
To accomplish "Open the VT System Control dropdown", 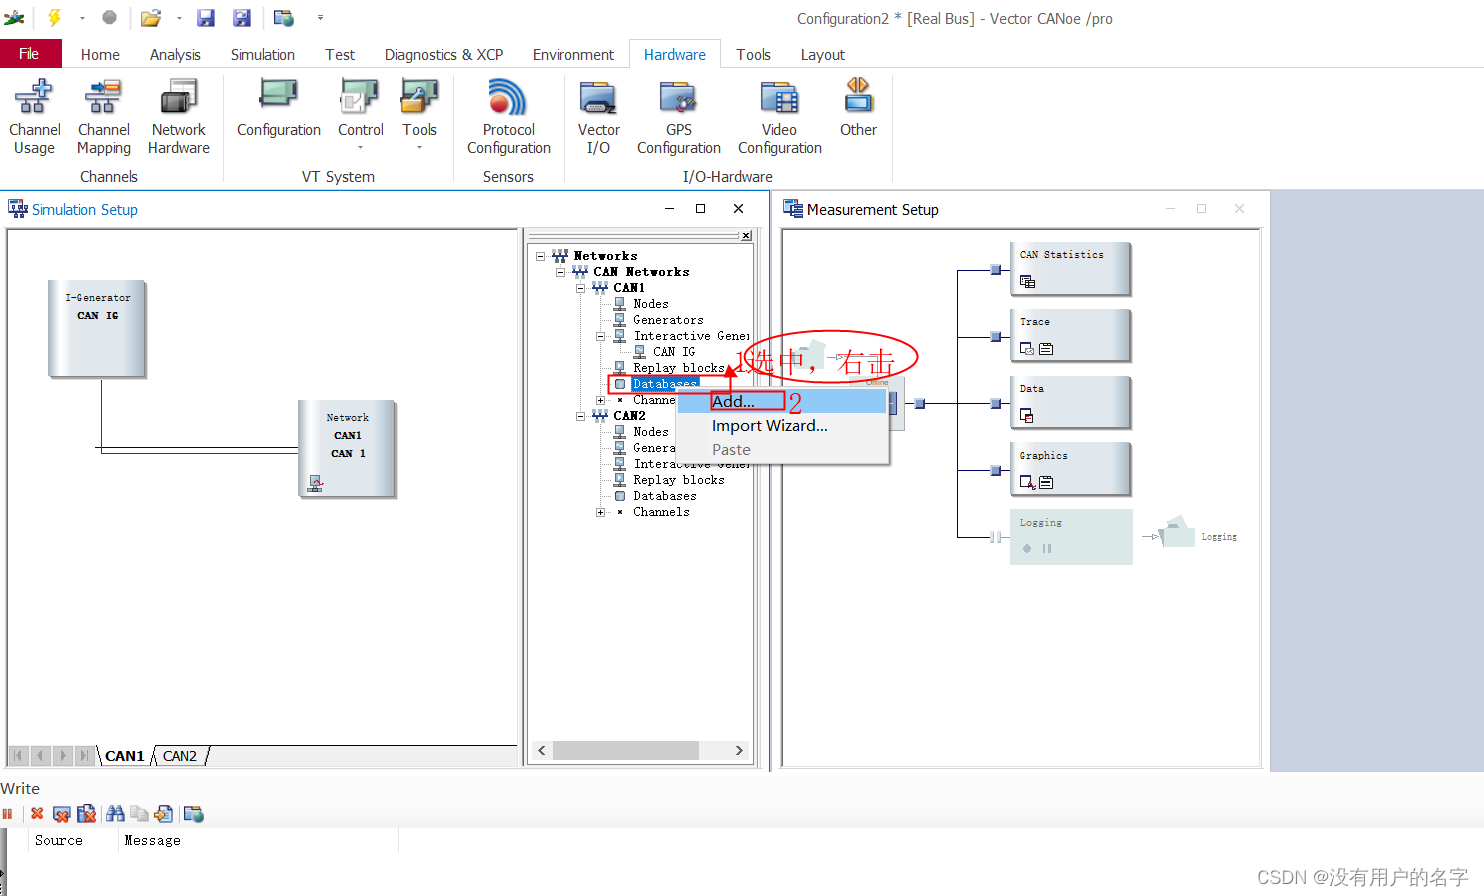I will [361, 115].
